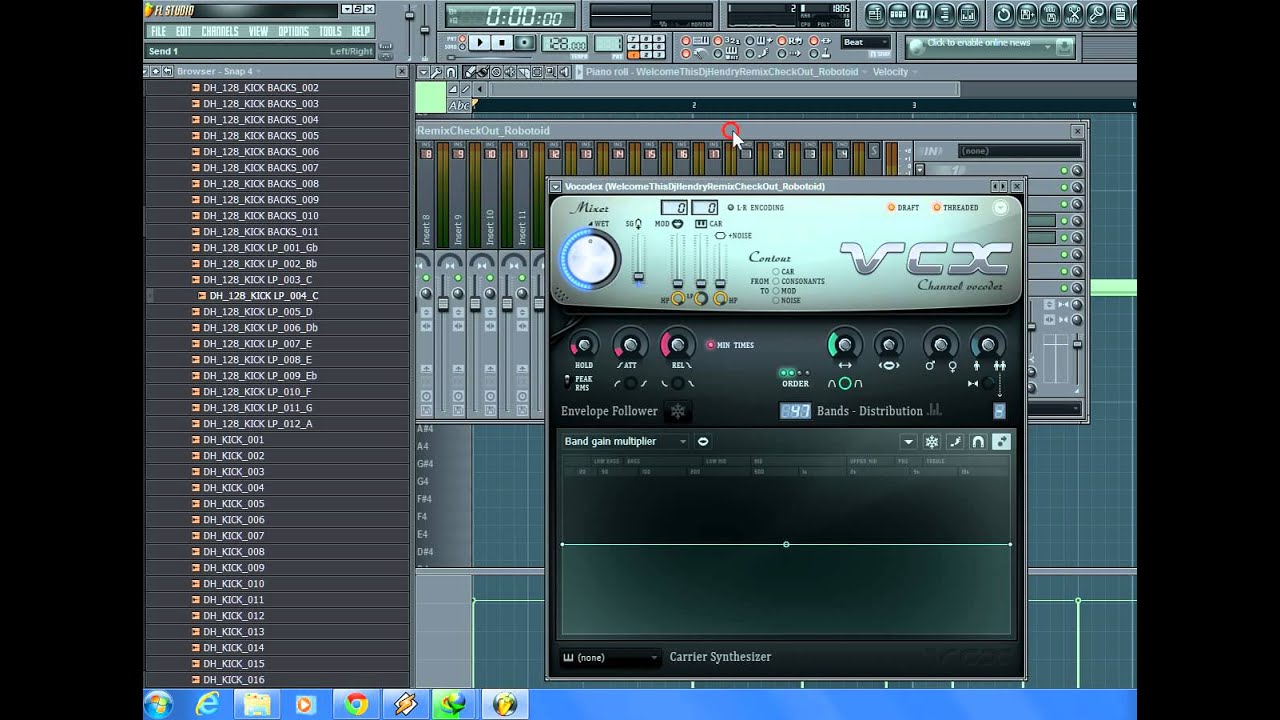Open the CHANNELS menu
Screen dimensions: 1280x720
219,31
